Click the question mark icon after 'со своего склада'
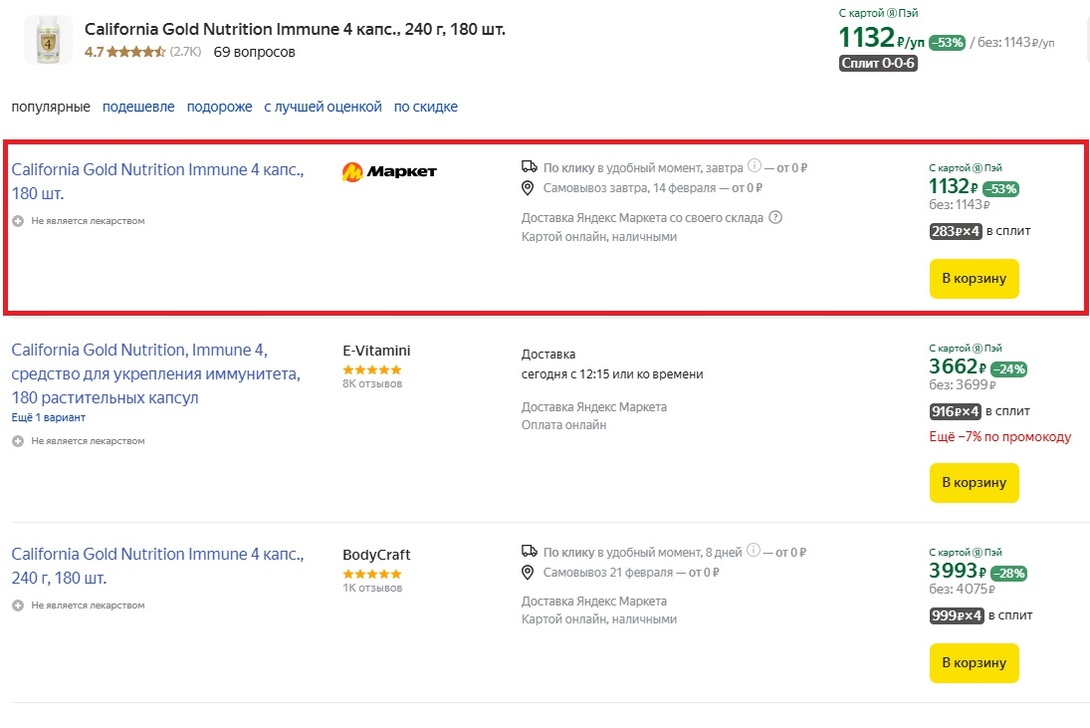 click(775, 217)
